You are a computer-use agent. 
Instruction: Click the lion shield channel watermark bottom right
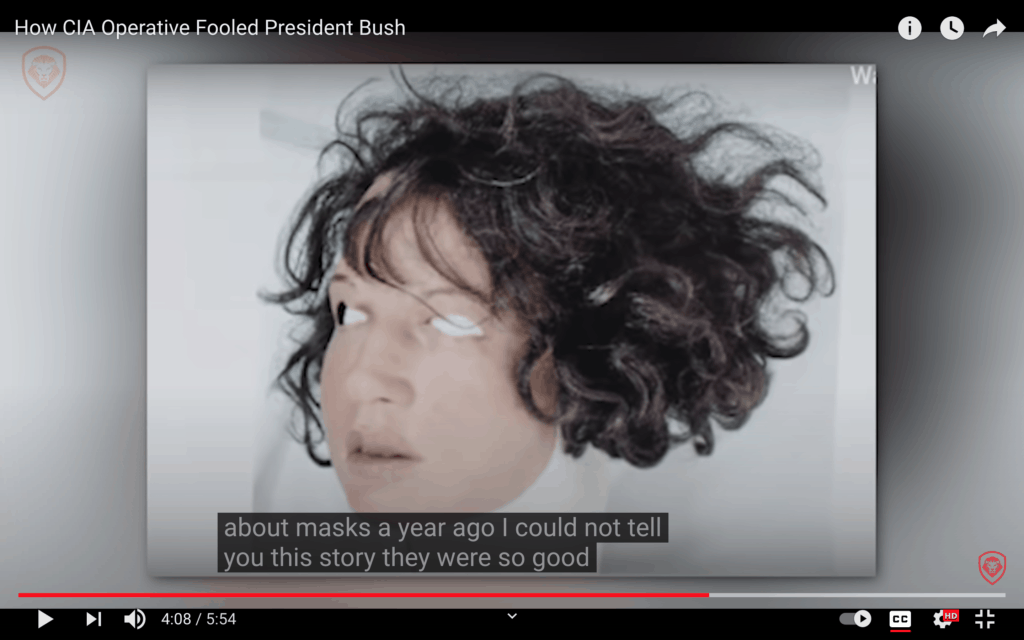[992, 568]
